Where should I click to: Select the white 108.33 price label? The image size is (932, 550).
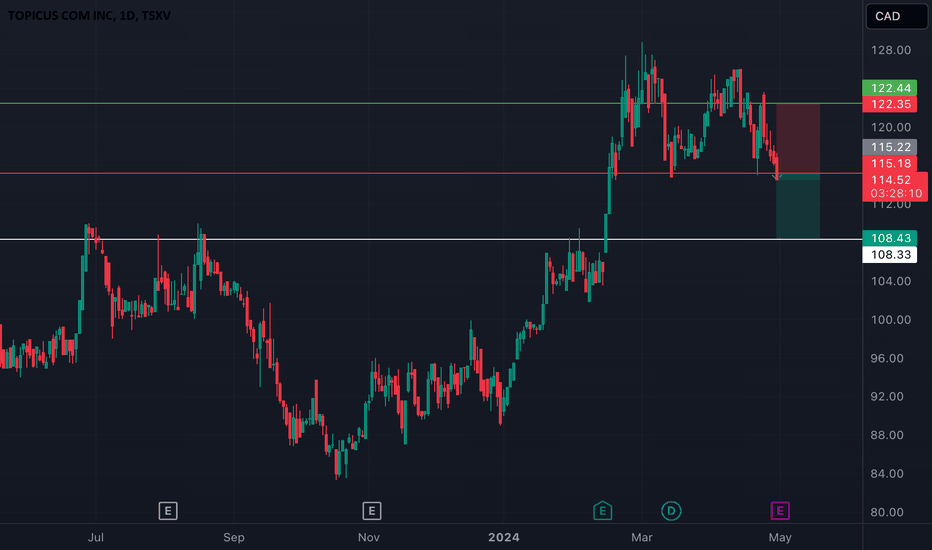pos(890,254)
